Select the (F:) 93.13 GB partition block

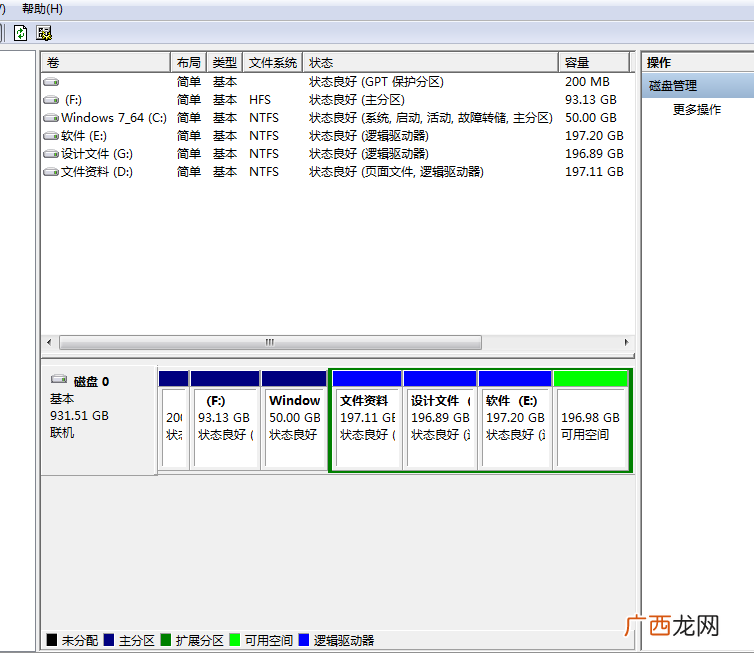point(225,420)
